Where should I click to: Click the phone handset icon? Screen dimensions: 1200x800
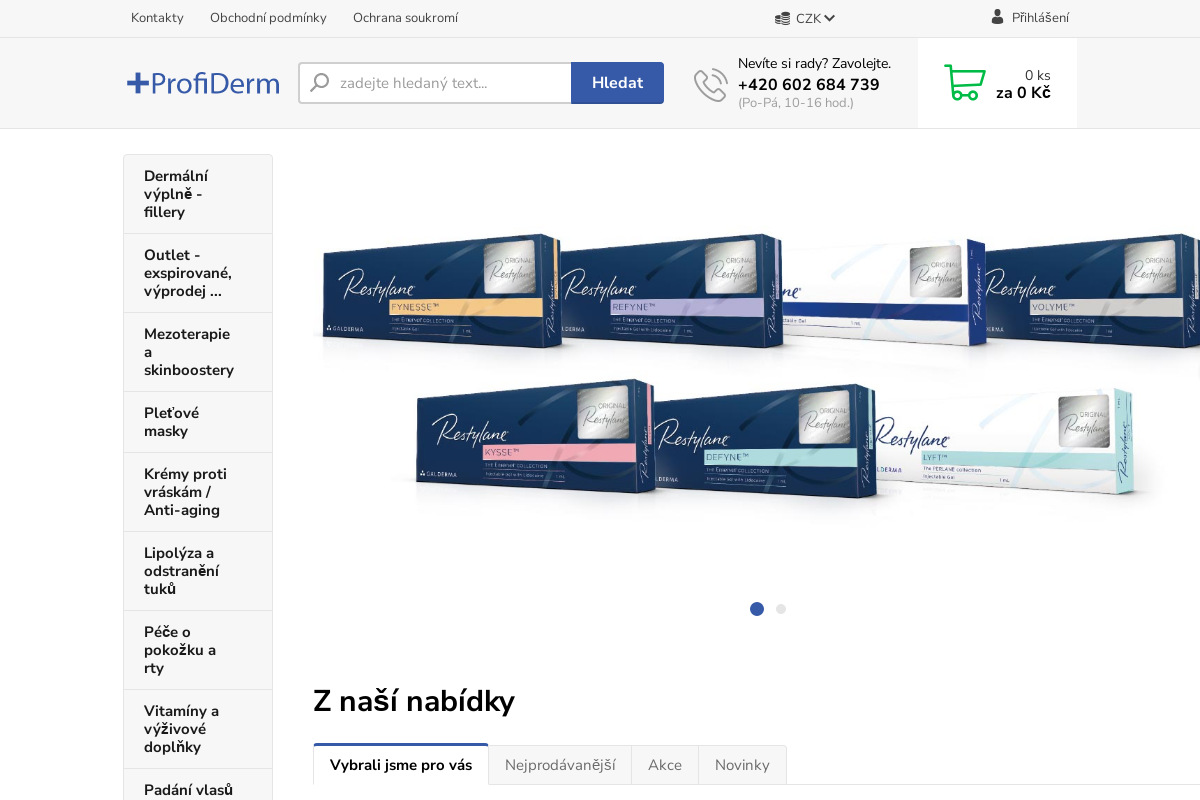tap(710, 84)
